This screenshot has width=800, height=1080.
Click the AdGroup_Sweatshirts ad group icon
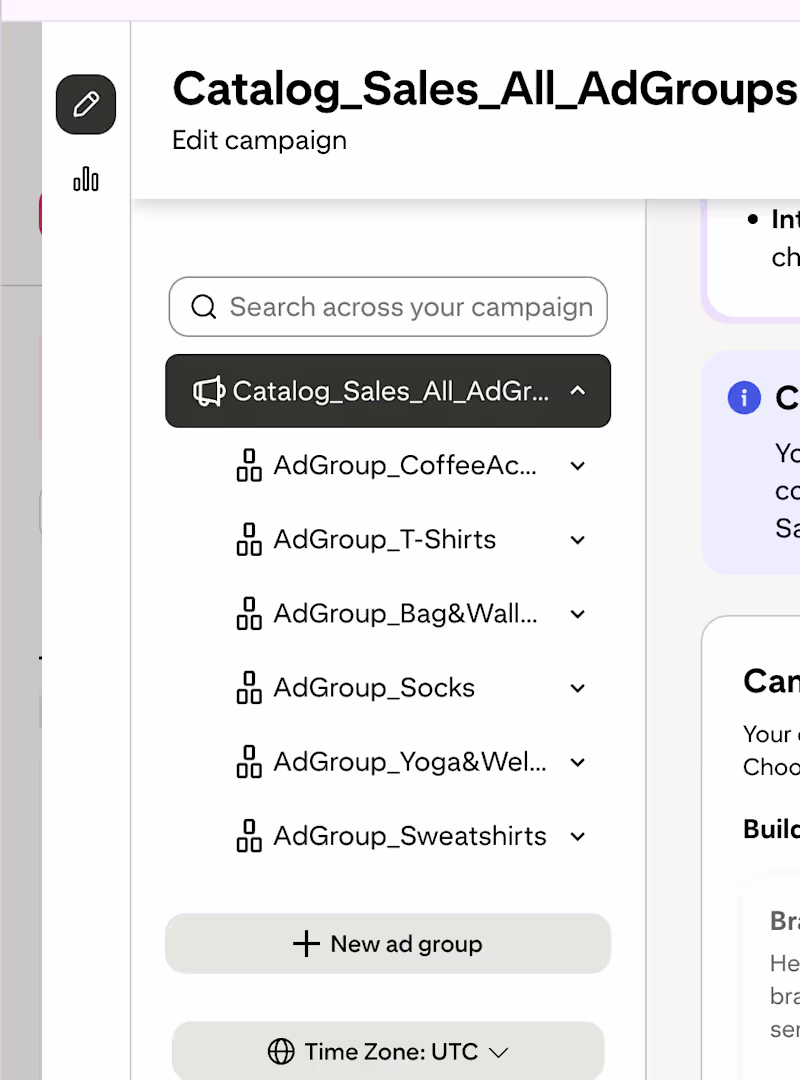(x=249, y=835)
